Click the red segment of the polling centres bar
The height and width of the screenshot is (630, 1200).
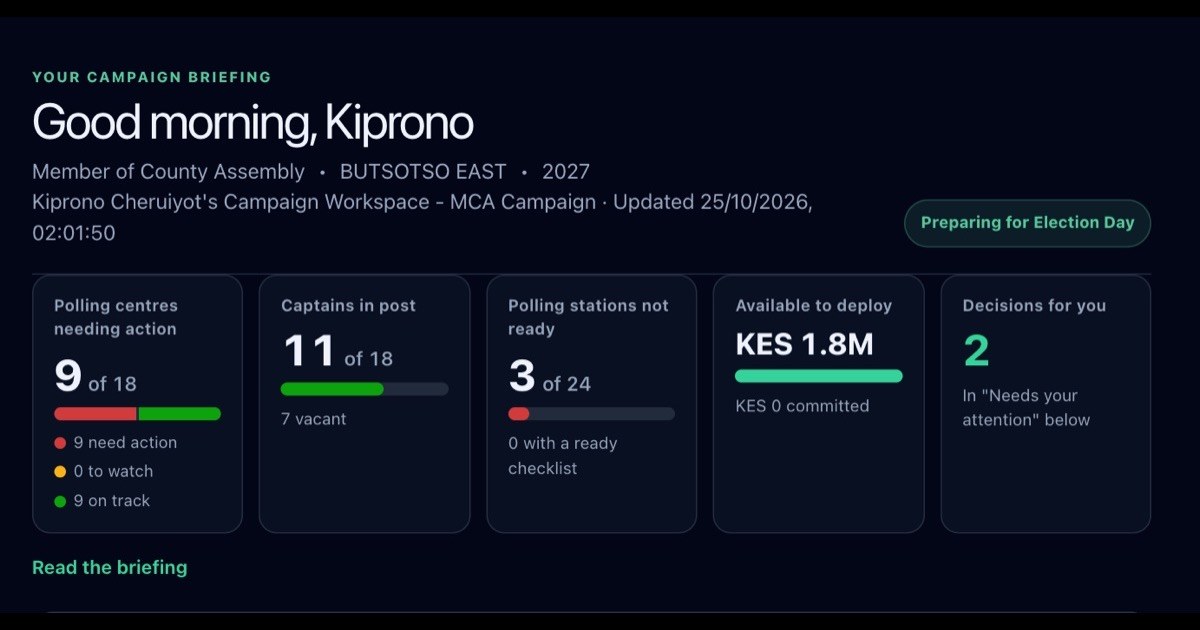(x=95, y=414)
